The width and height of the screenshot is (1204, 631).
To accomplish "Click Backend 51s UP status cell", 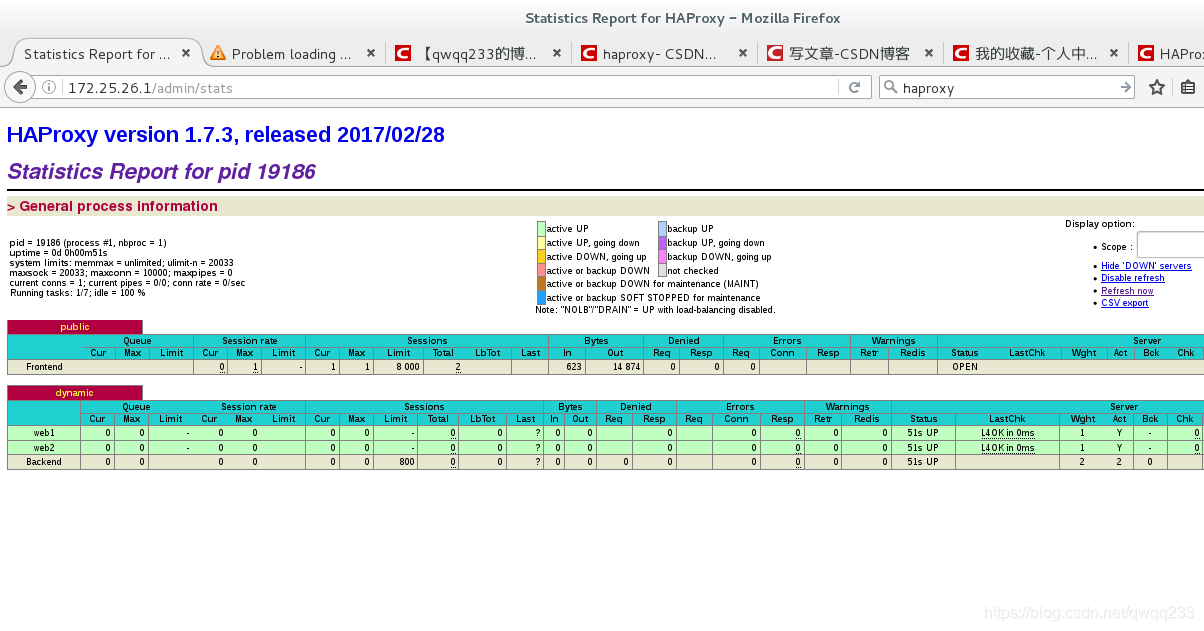I will [x=923, y=462].
